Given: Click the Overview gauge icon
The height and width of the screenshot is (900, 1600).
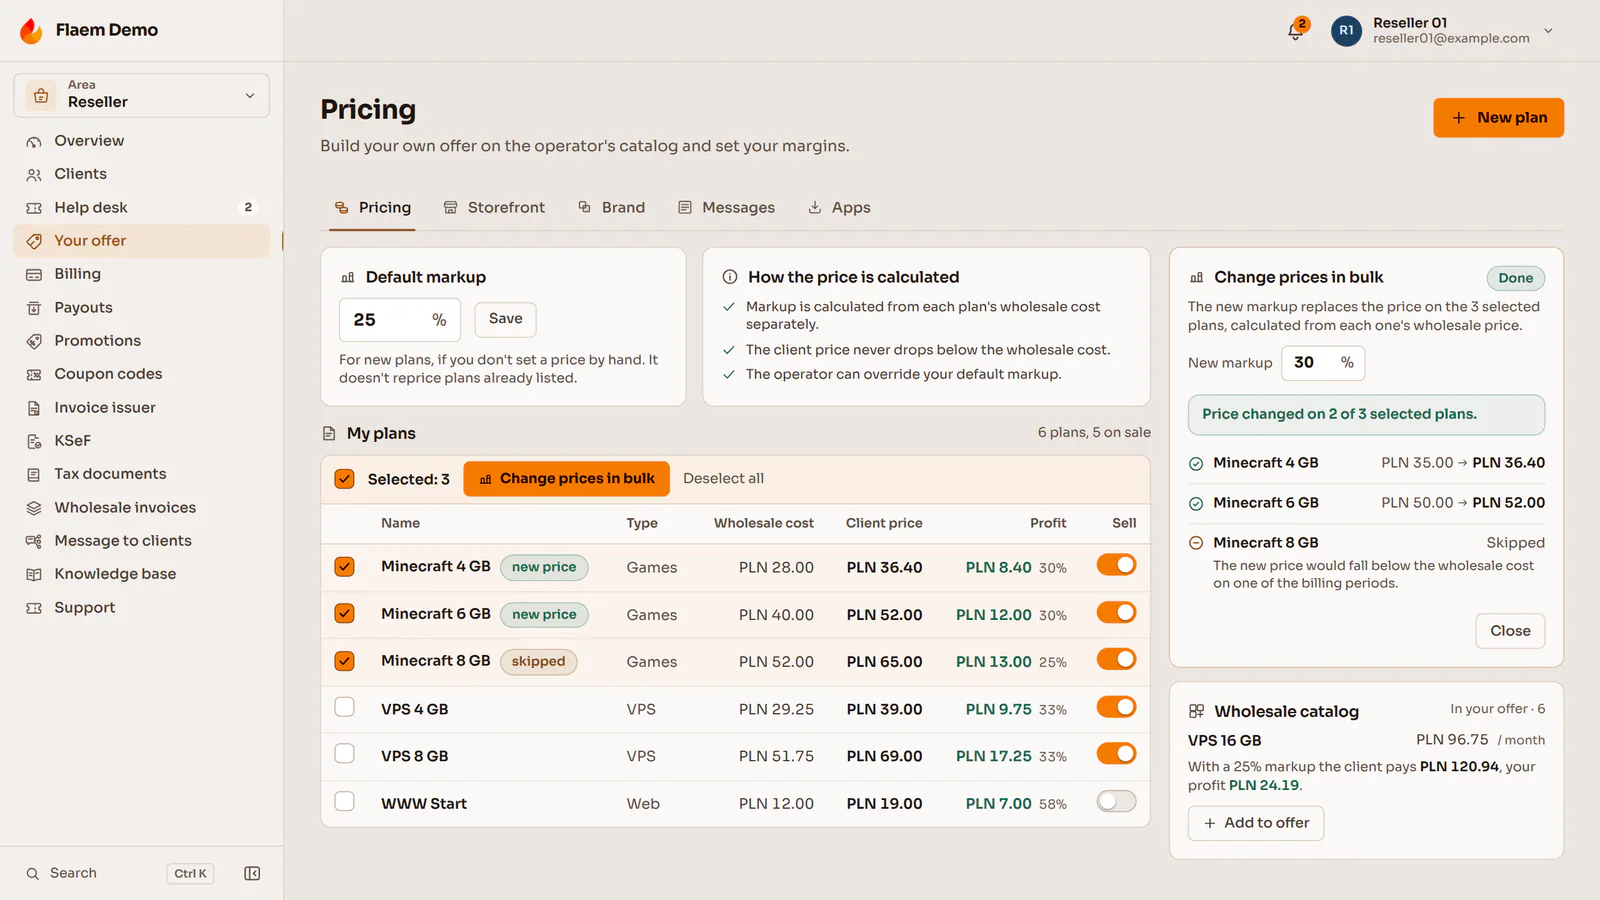Looking at the screenshot, I should point(34,141).
